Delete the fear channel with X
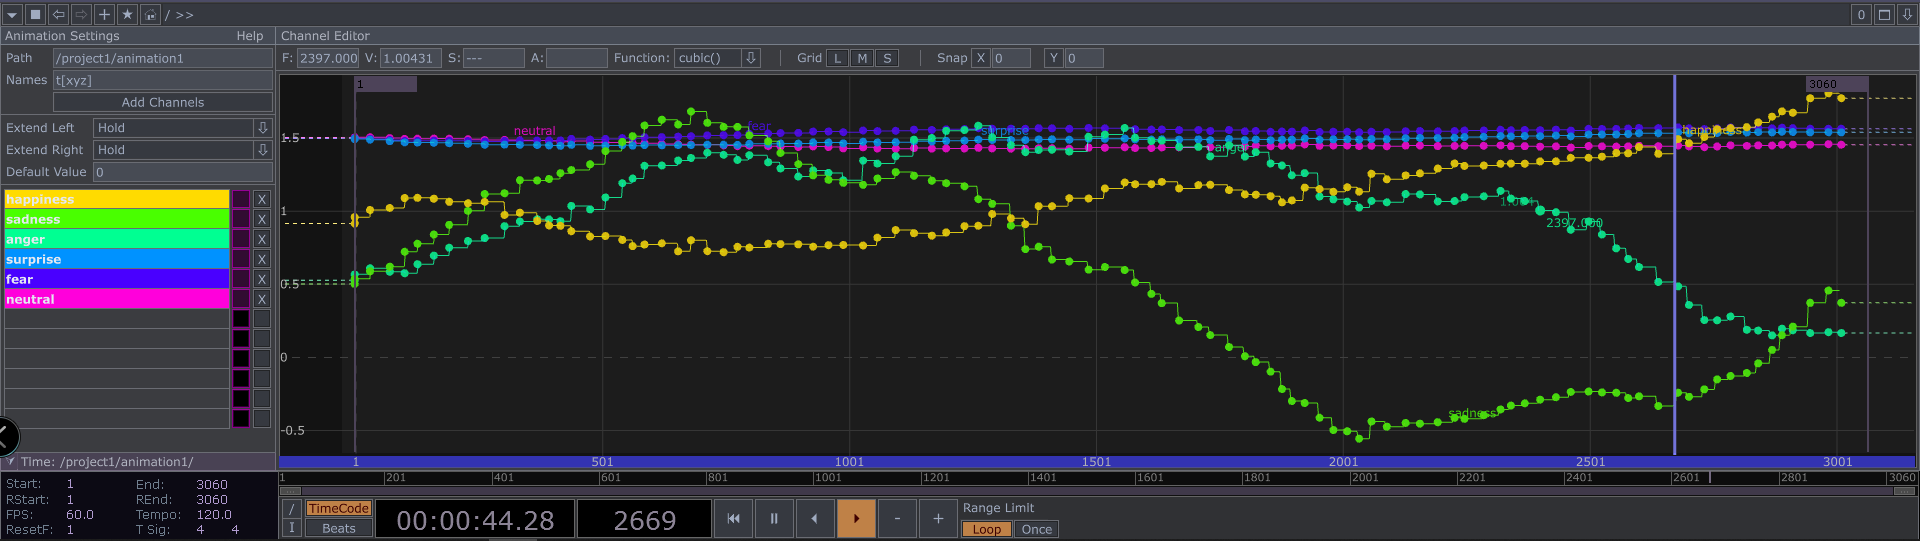Screen dimensions: 1920x541 (262, 279)
